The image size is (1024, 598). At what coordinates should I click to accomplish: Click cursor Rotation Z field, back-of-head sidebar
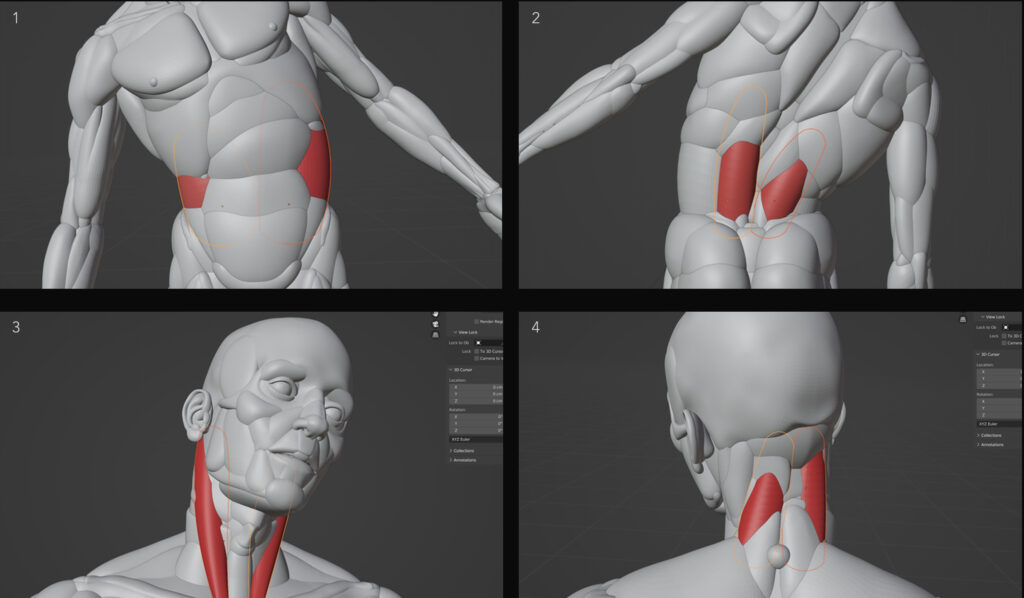1000,415
